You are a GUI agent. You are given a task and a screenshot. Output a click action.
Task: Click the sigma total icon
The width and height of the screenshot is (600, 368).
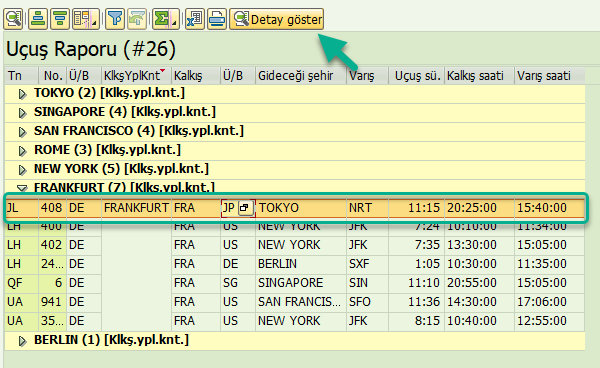click(x=166, y=19)
